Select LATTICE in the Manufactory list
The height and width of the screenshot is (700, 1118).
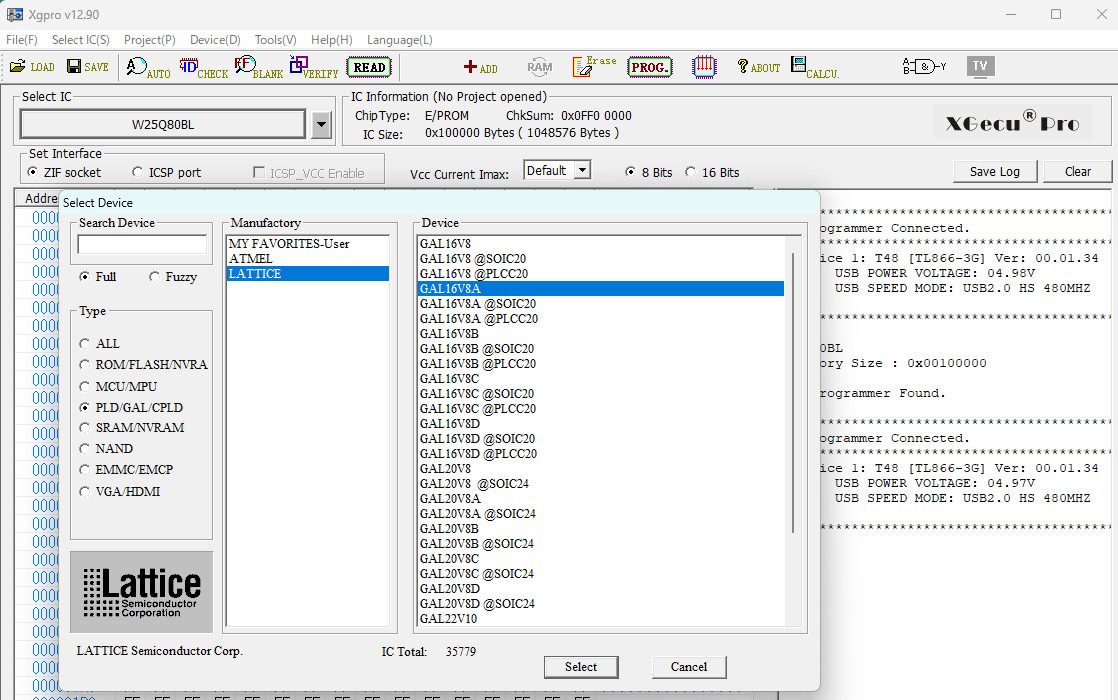(307, 274)
